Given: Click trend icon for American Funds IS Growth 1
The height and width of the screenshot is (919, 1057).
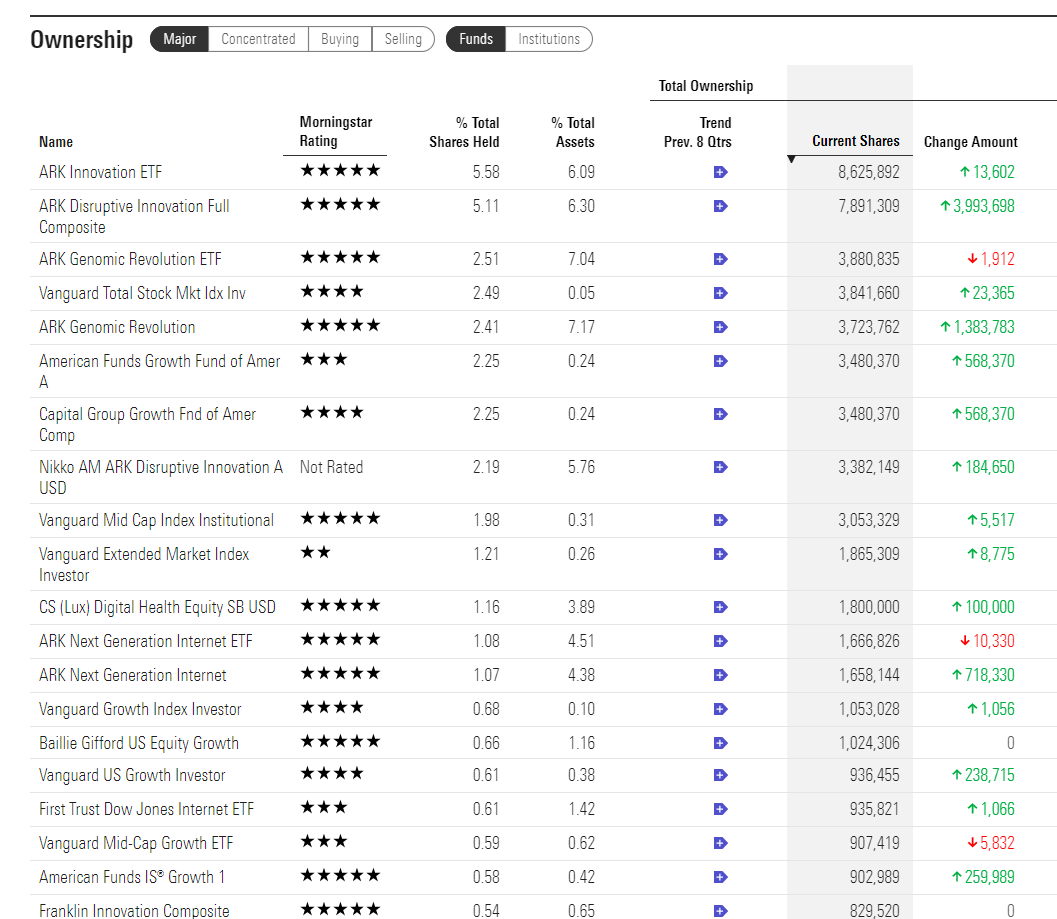Looking at the screenshot, I should tap(720, 877).
